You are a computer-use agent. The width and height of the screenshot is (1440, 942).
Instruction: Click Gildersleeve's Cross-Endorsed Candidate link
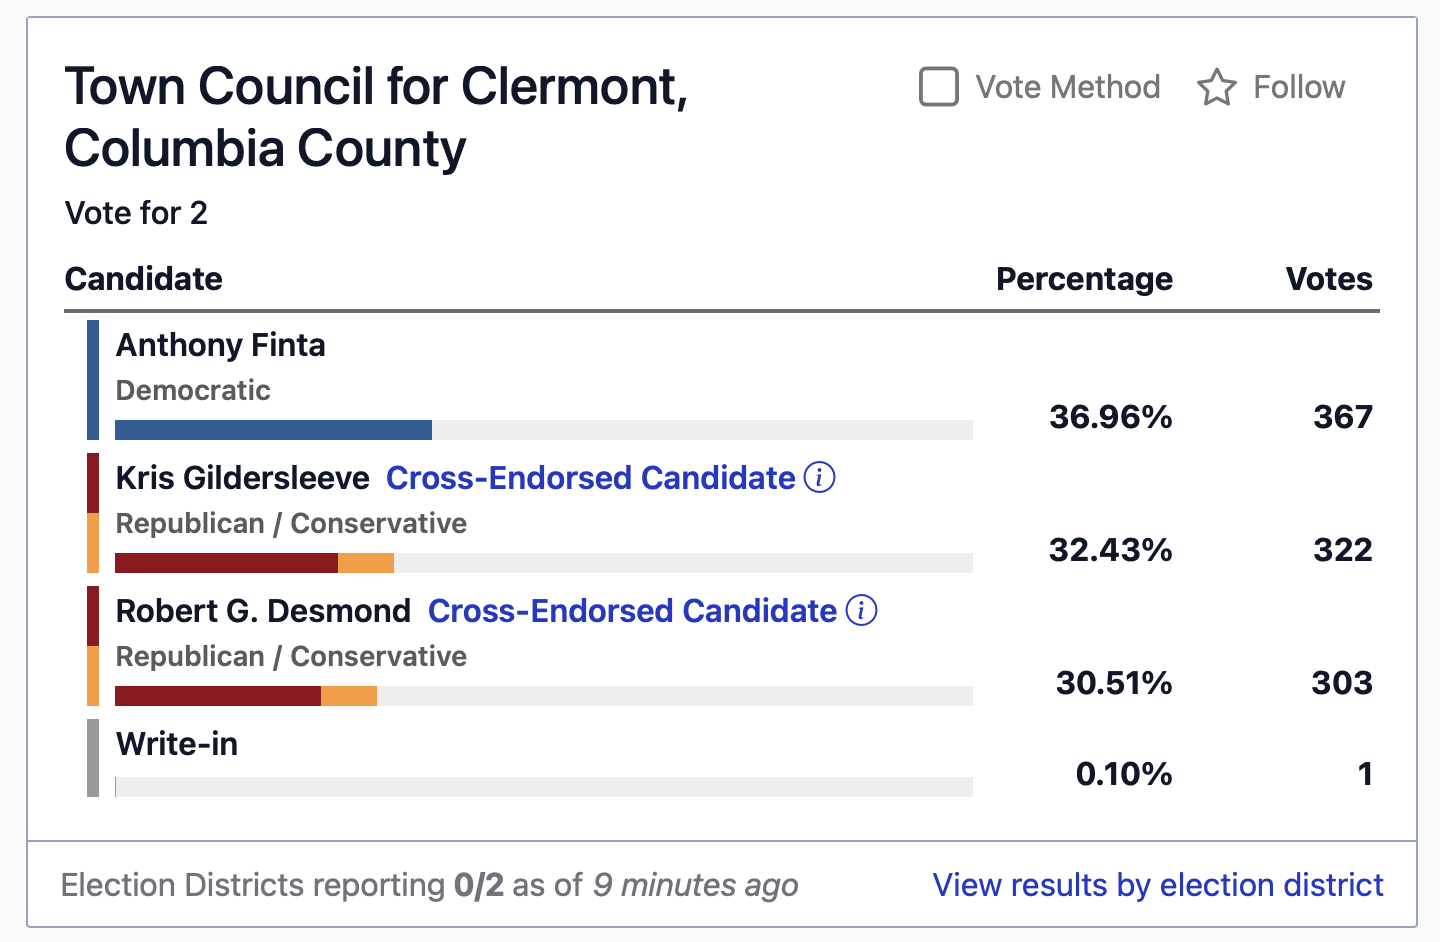click(x=590, y=478)
